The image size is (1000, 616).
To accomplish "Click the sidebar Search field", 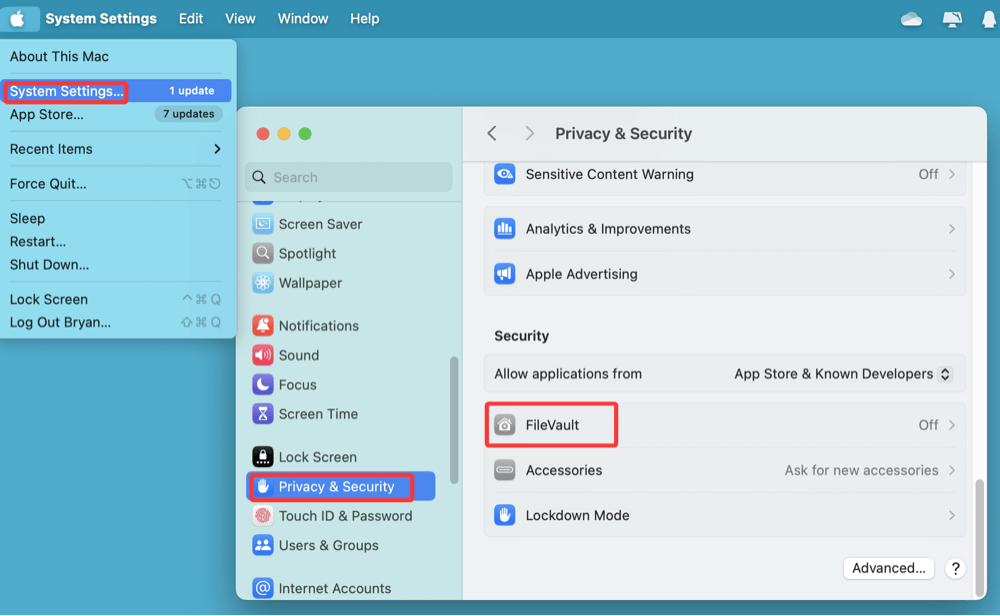I will pyautogui.click(x=349, y=177).
